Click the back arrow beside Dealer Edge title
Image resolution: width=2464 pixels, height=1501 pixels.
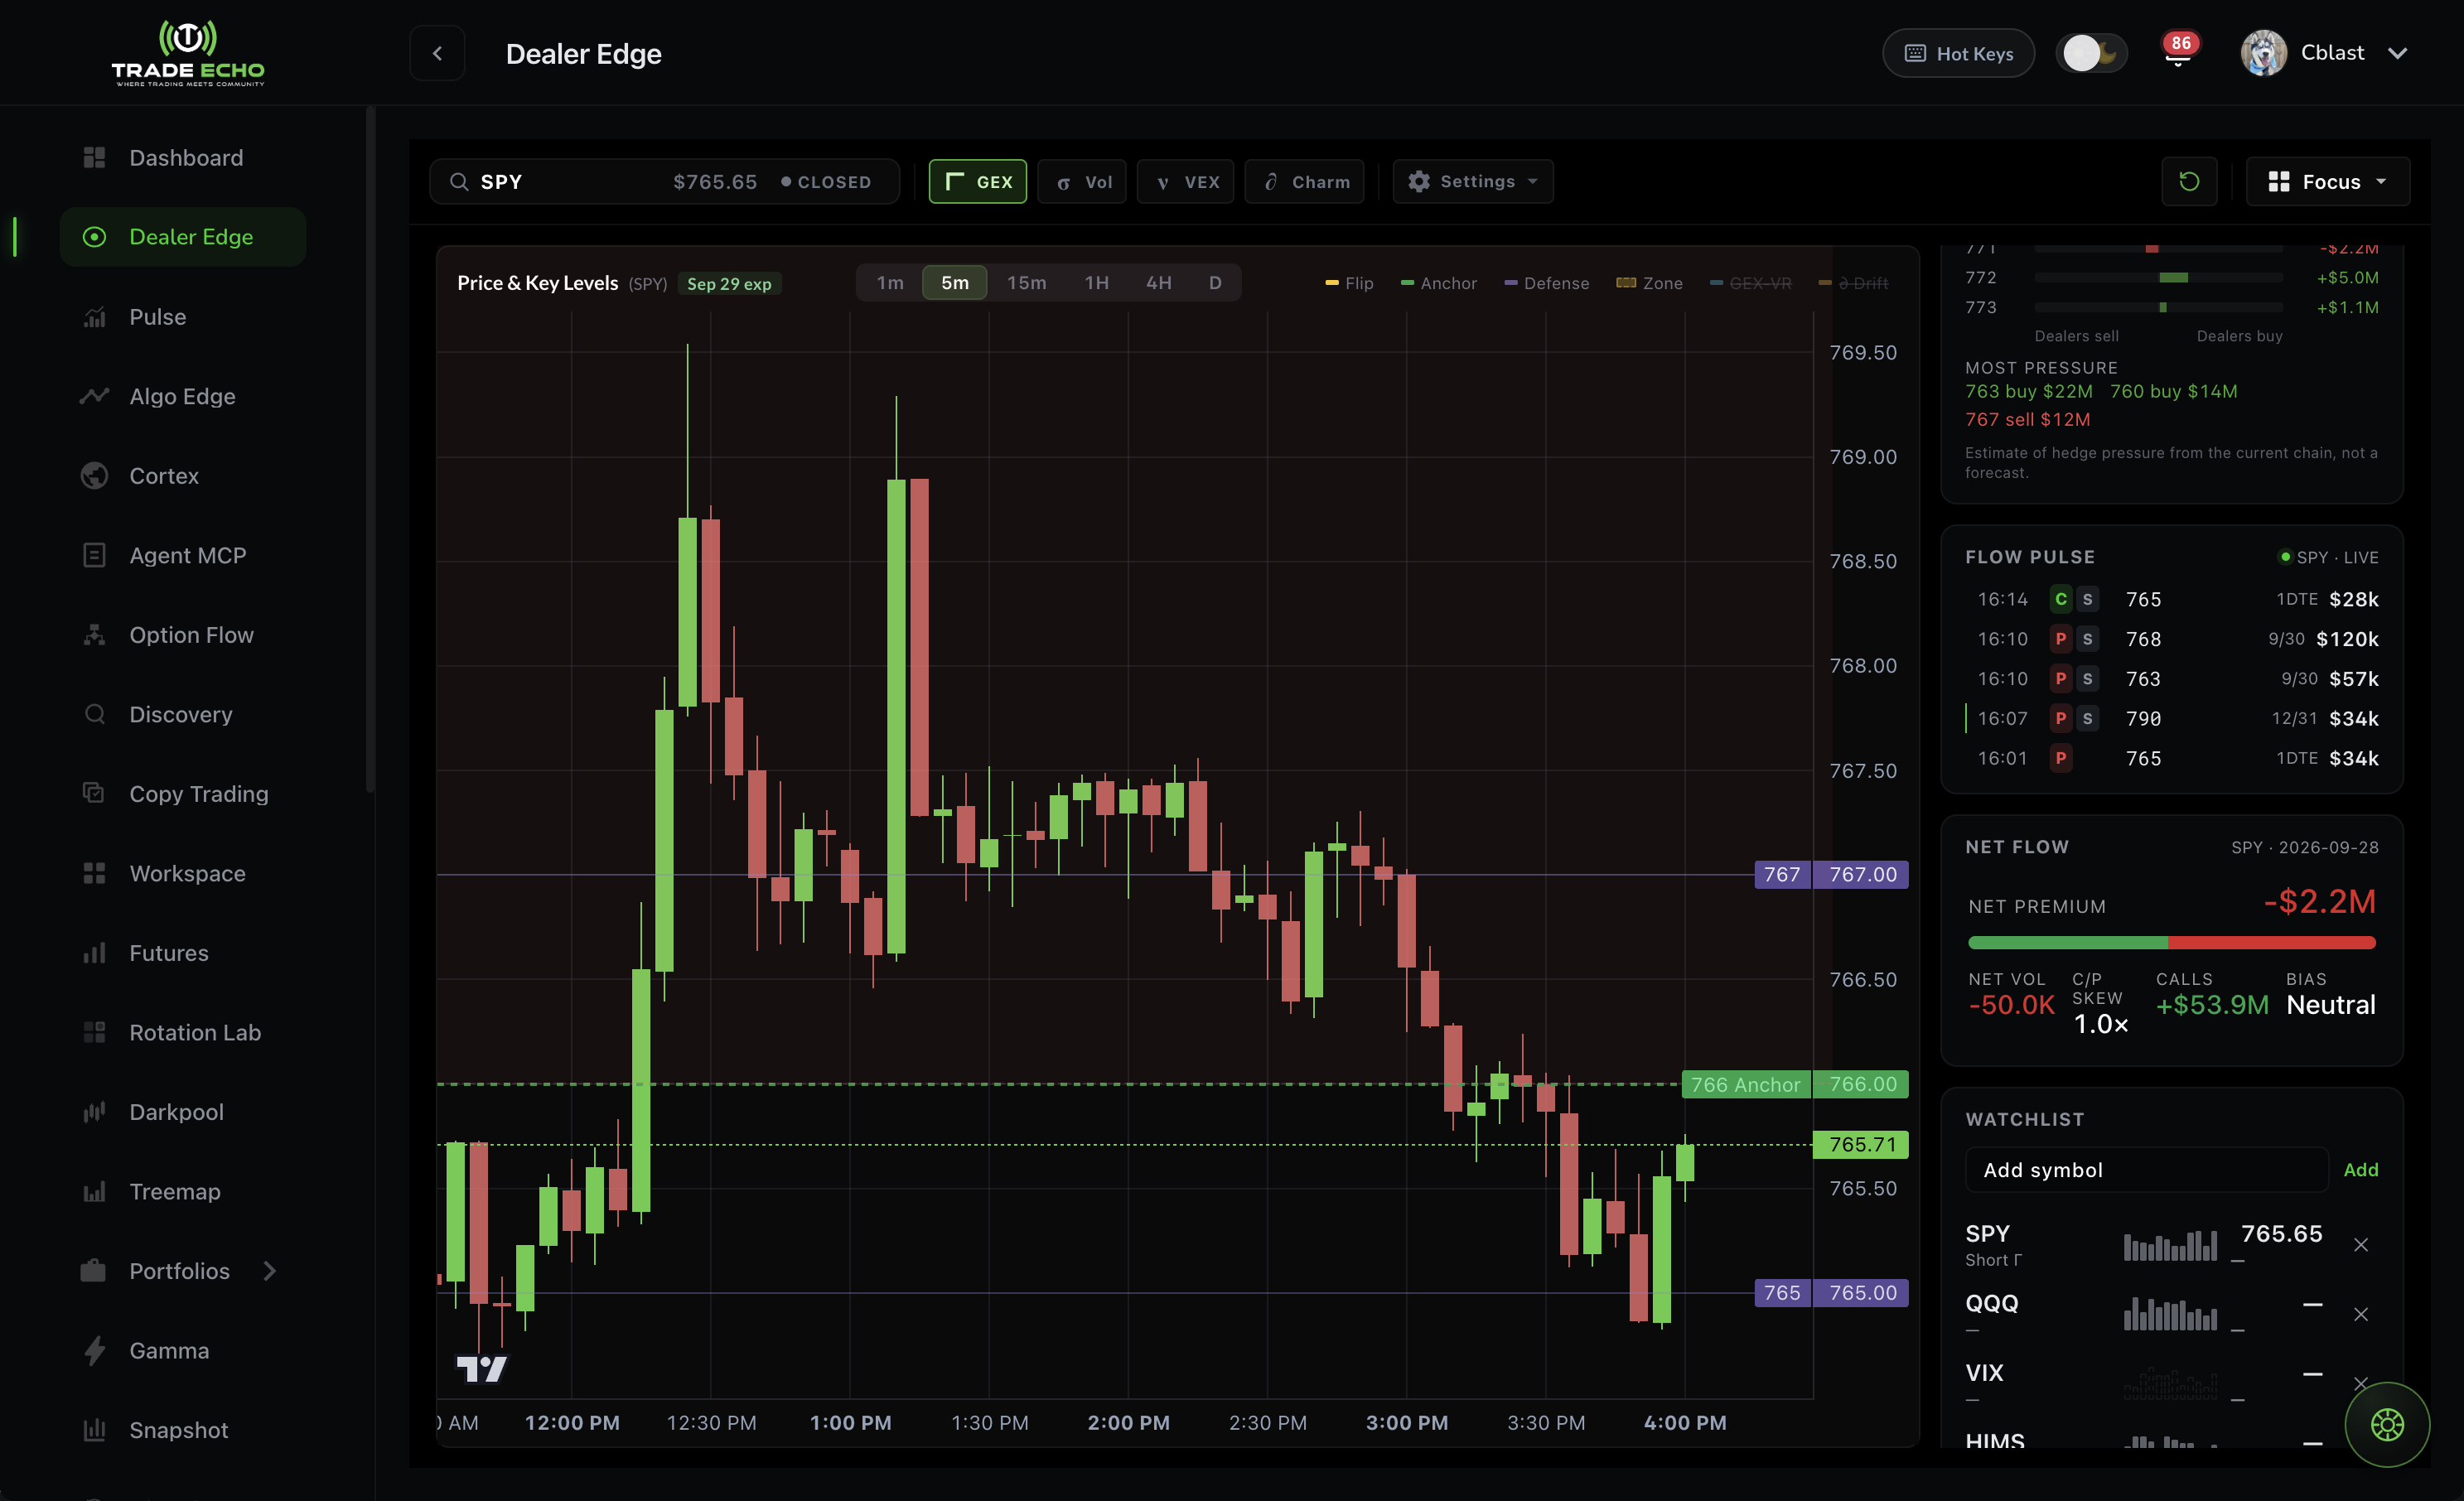click(x=437, y=53)
